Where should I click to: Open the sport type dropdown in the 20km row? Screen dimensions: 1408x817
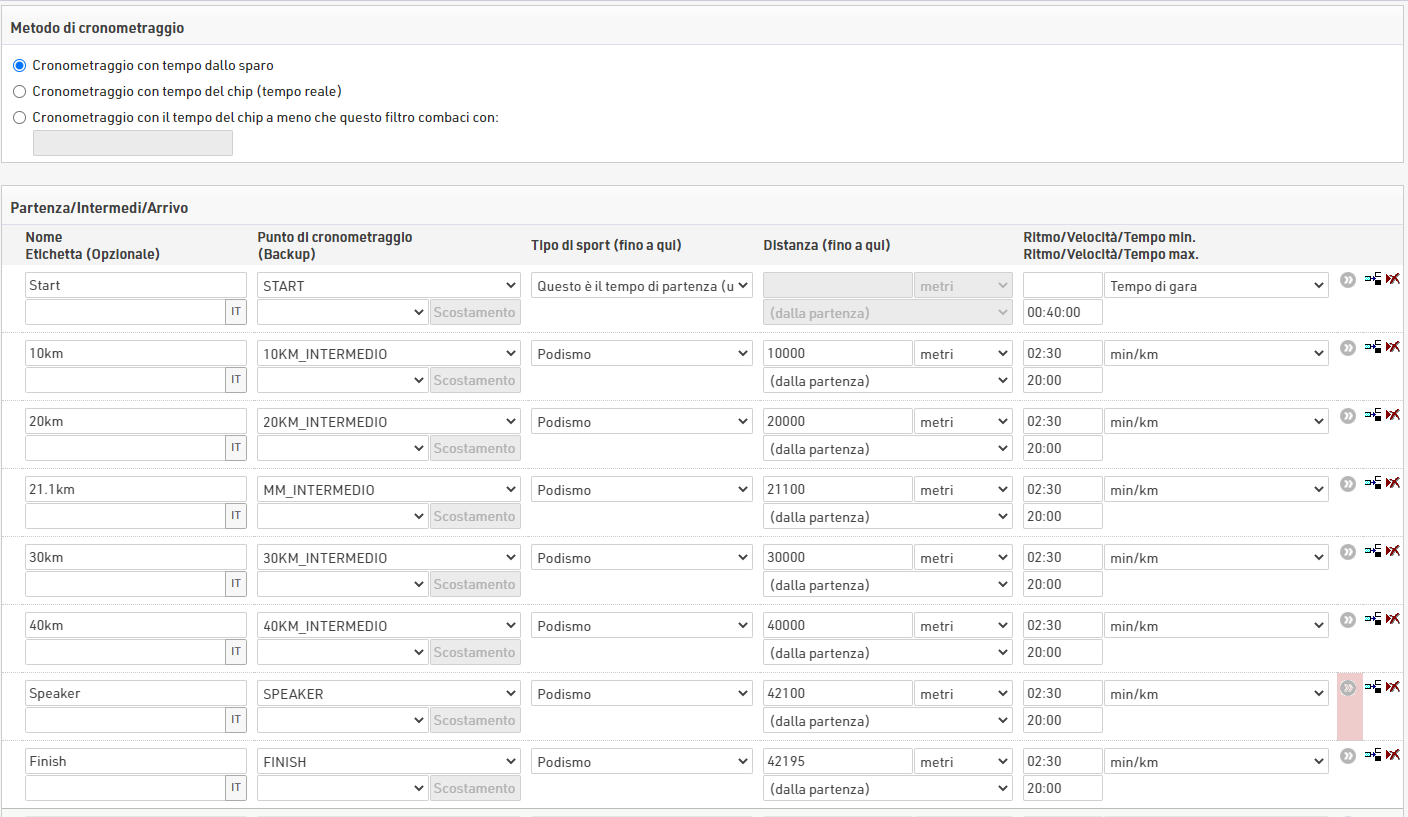point(642,421)
